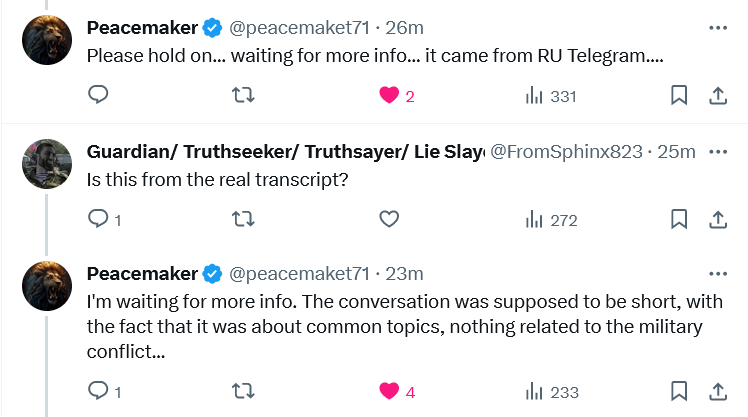Like the Guardian Truthseeker tweet
This screenshot has height=417, width=748.
pyautogui.click(x=389, y=220)
